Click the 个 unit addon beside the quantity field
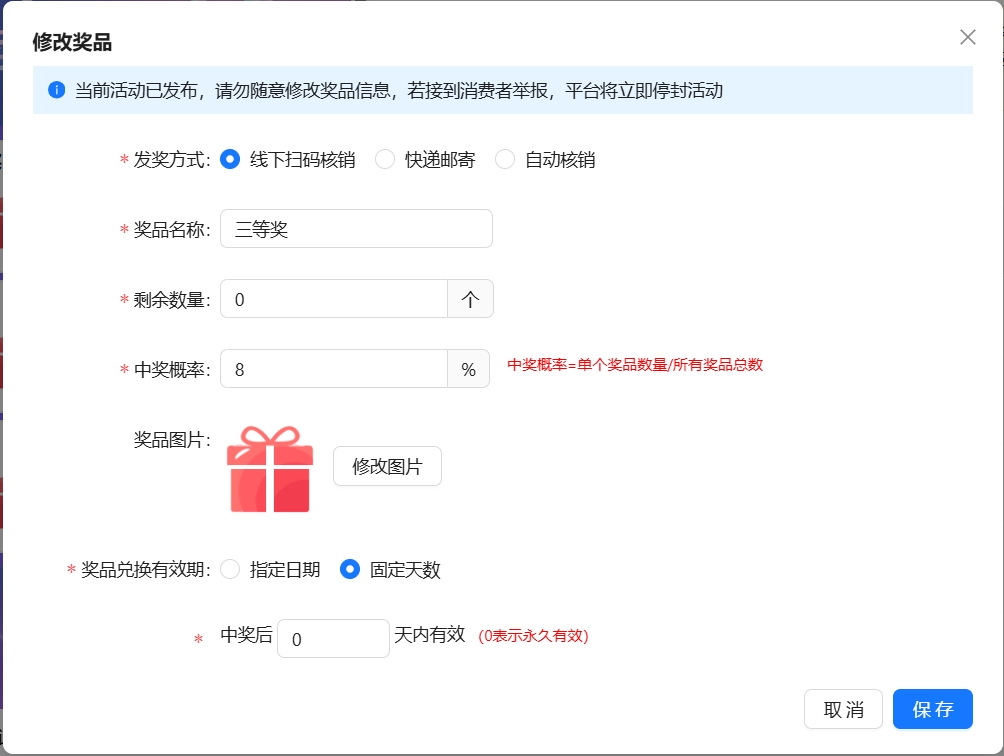Viewport: 1004px width, 756px height. pos(470,299)
